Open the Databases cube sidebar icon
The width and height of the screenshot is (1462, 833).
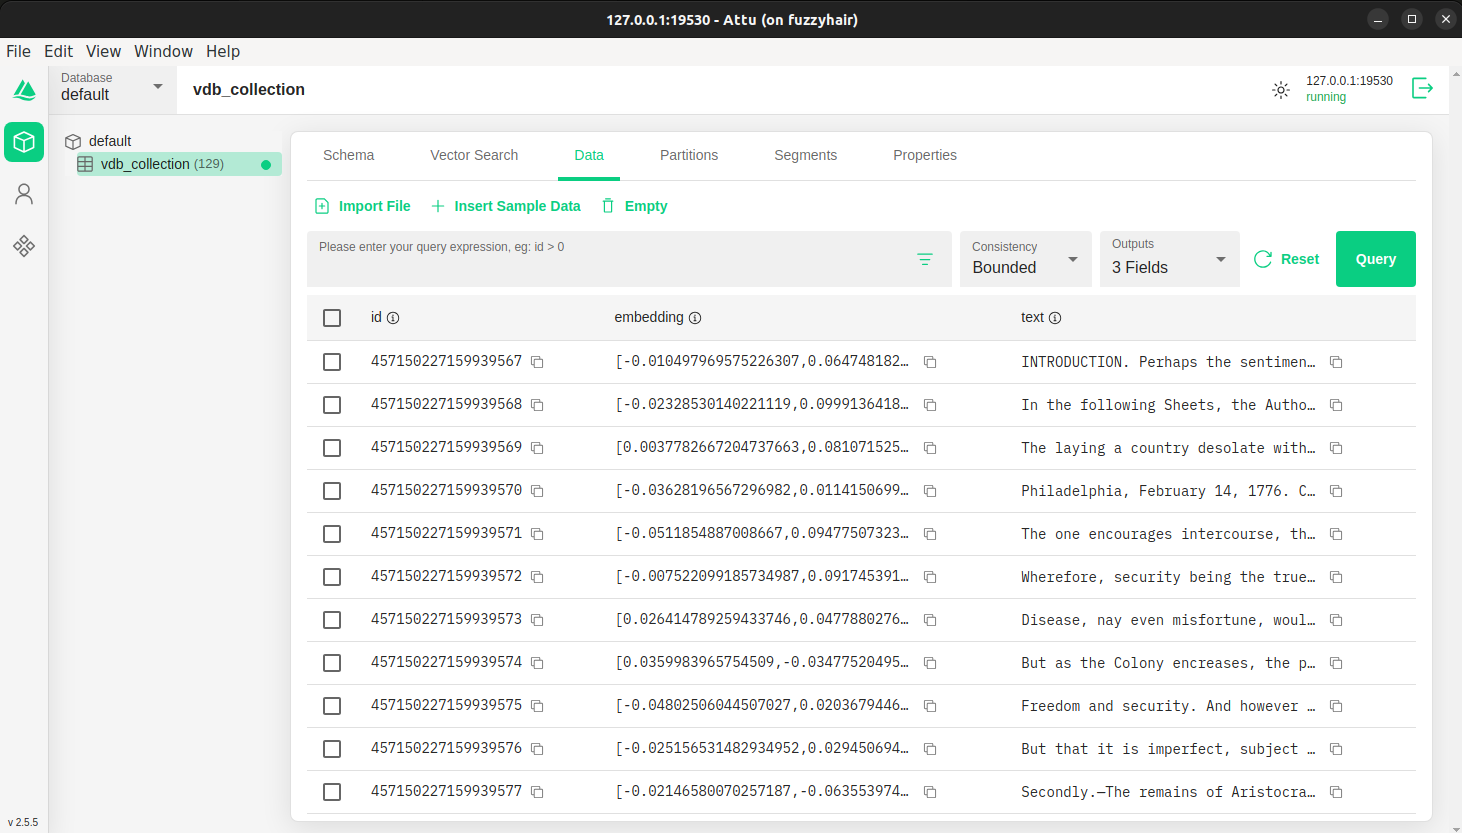[24, 142]
